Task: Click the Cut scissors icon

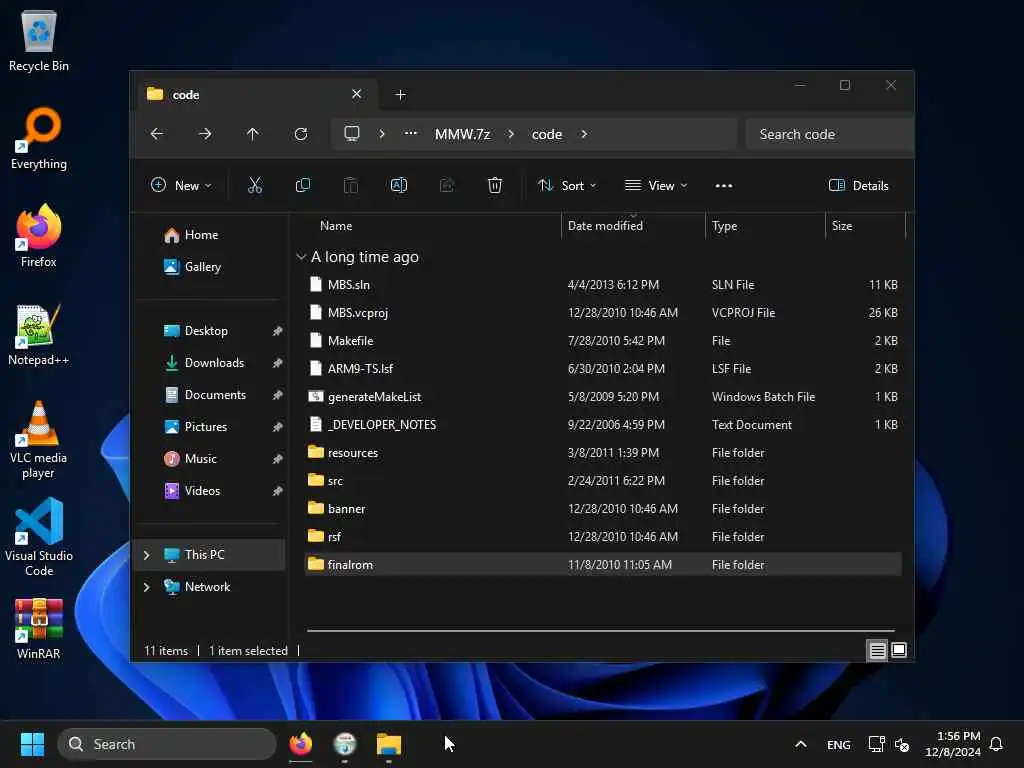Action: pyautogui.click(x=255, y=185)
